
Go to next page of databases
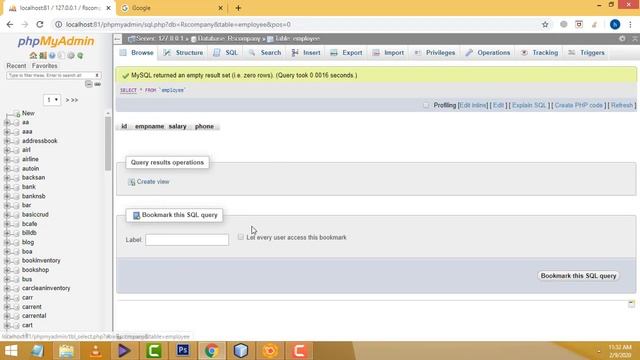[67, 100]
